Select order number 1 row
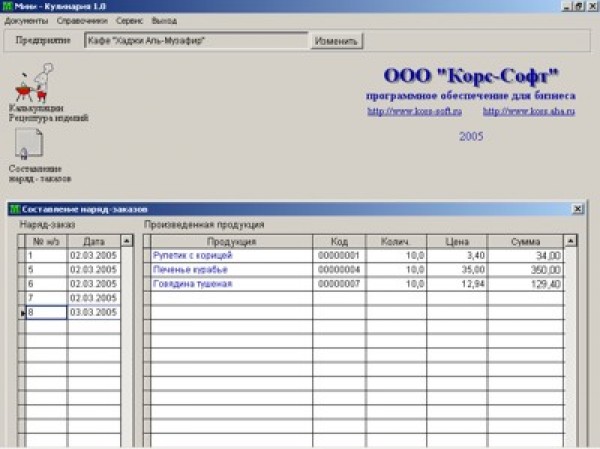Viewport: 600px width, 449px height. point(46,256)
